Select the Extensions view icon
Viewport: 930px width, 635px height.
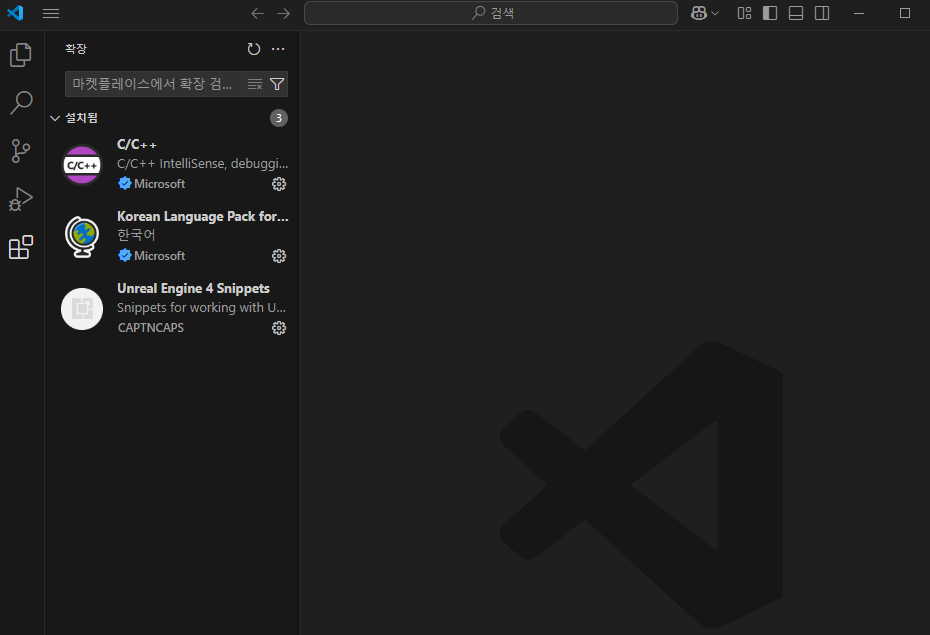pyautogui.click(x=21, y=247)
